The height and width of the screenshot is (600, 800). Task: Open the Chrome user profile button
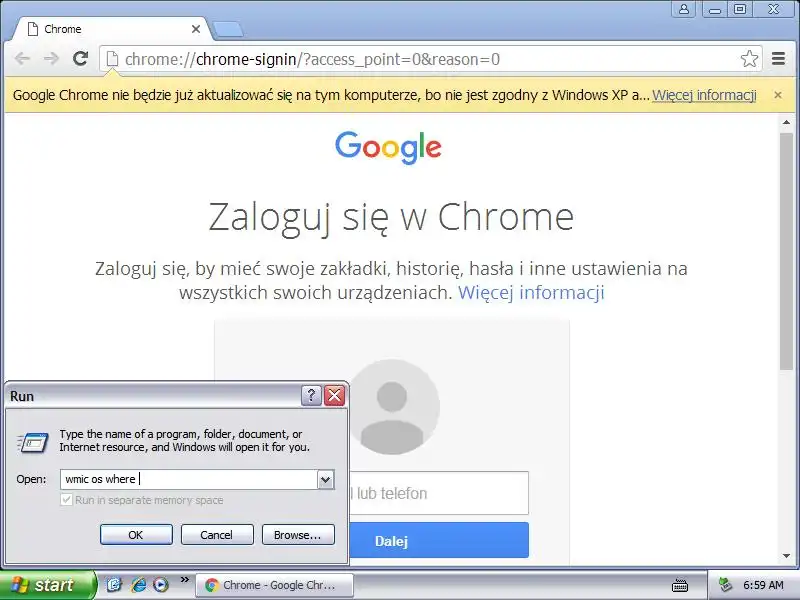tap(684, 9)
